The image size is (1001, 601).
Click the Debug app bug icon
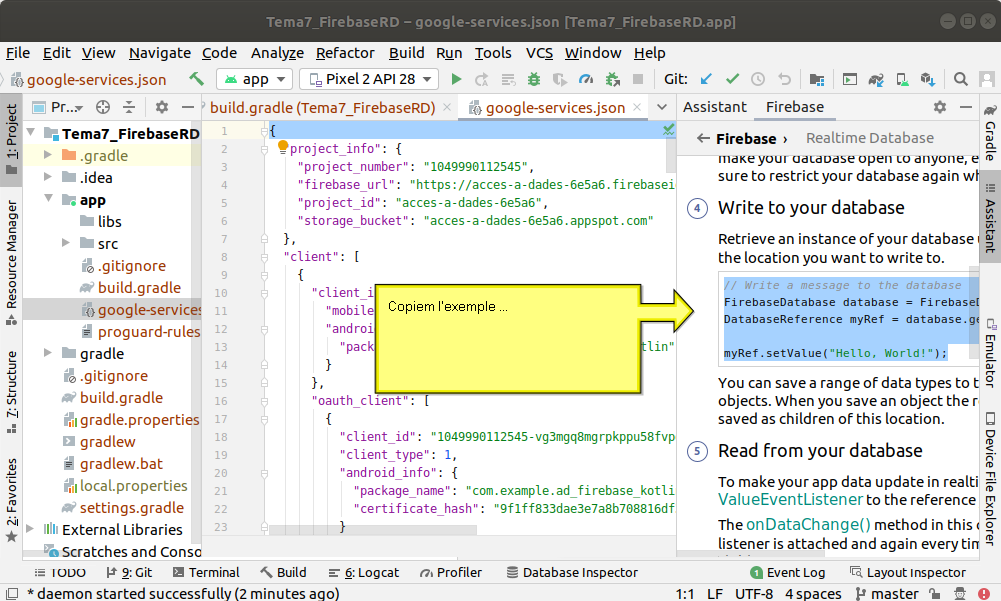coord(534,79)
